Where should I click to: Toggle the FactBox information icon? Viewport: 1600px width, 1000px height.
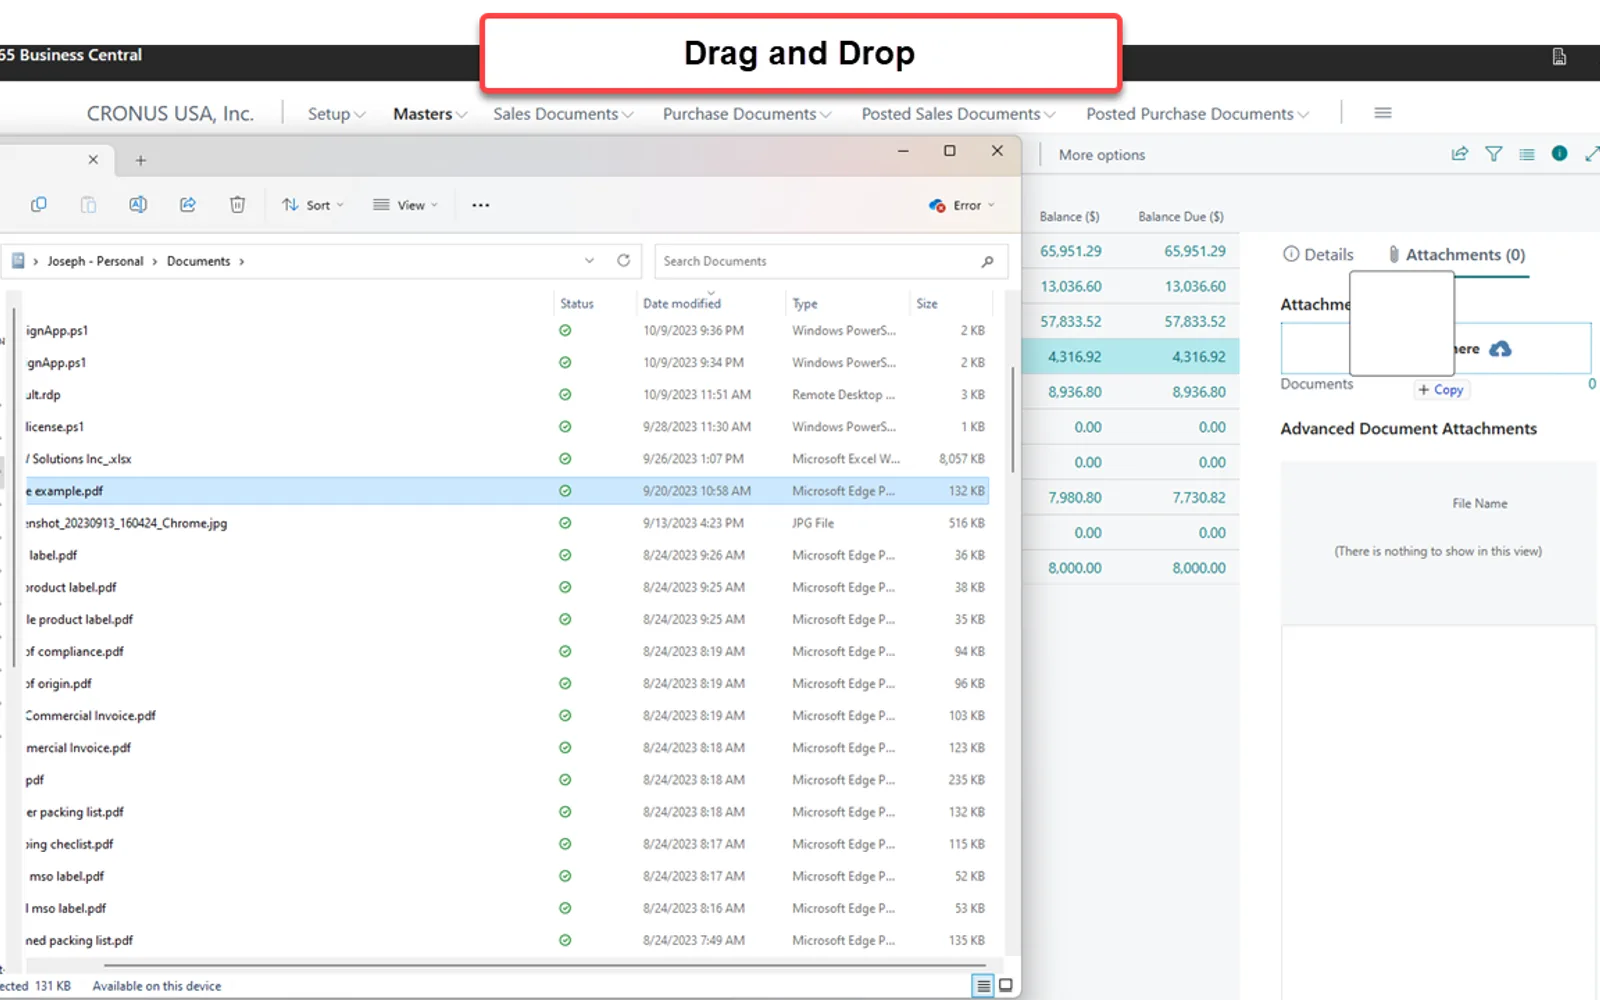tap(1560, 153)
